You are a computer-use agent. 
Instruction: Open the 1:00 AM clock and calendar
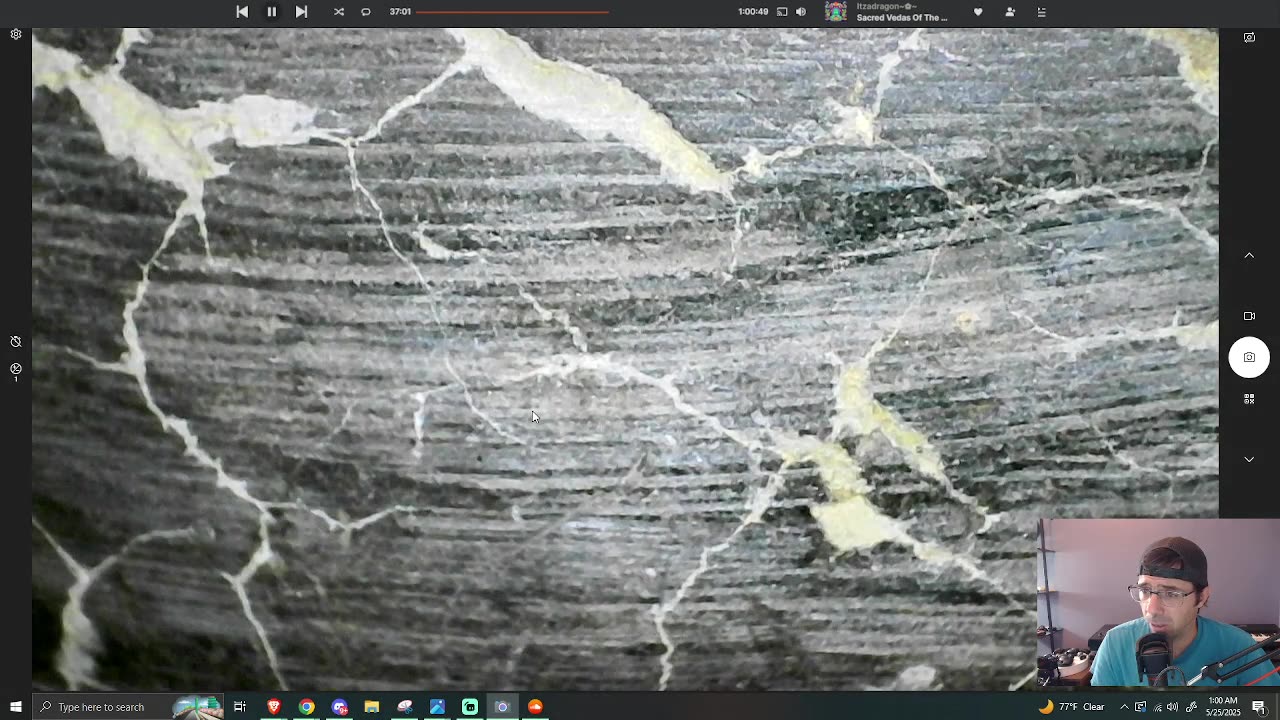[x=1223, y=707]
